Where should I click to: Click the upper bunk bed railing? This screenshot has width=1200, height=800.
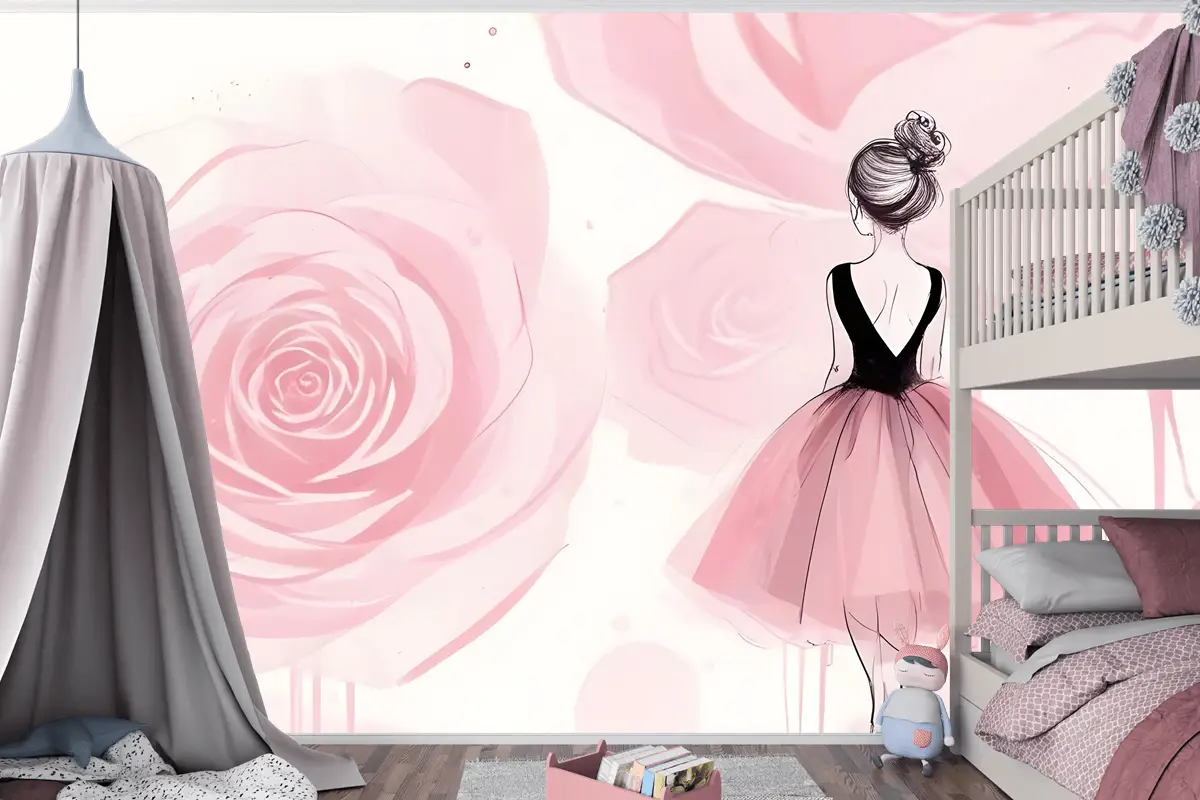1050,240
